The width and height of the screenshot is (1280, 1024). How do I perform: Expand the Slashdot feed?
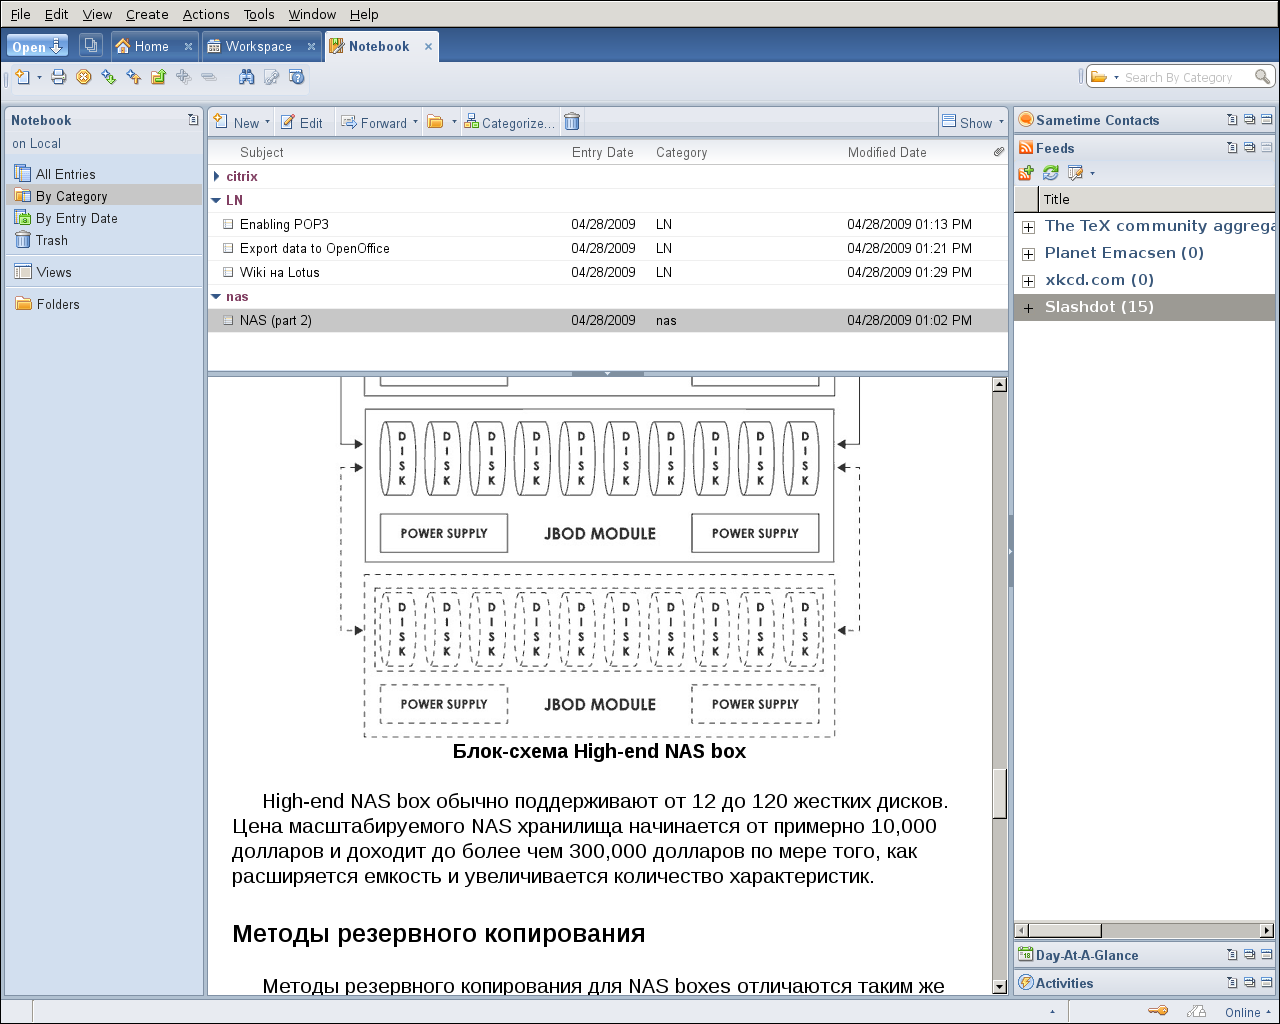(x=1028, y=308)
